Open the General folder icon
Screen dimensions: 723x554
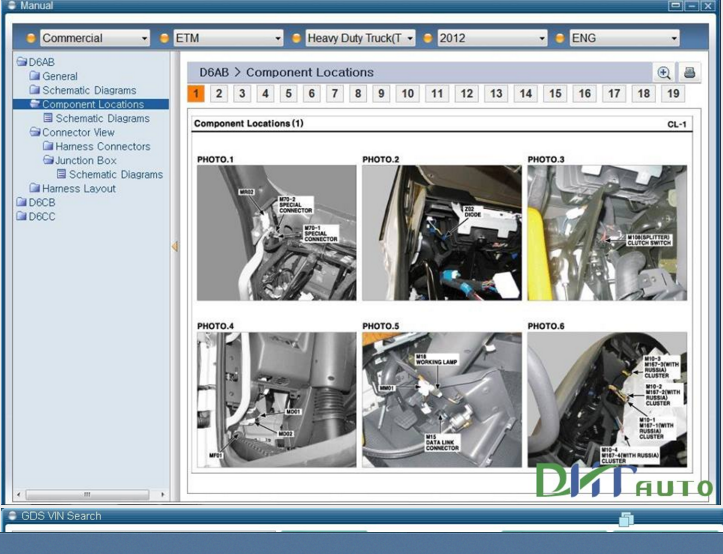click(35, 76)
